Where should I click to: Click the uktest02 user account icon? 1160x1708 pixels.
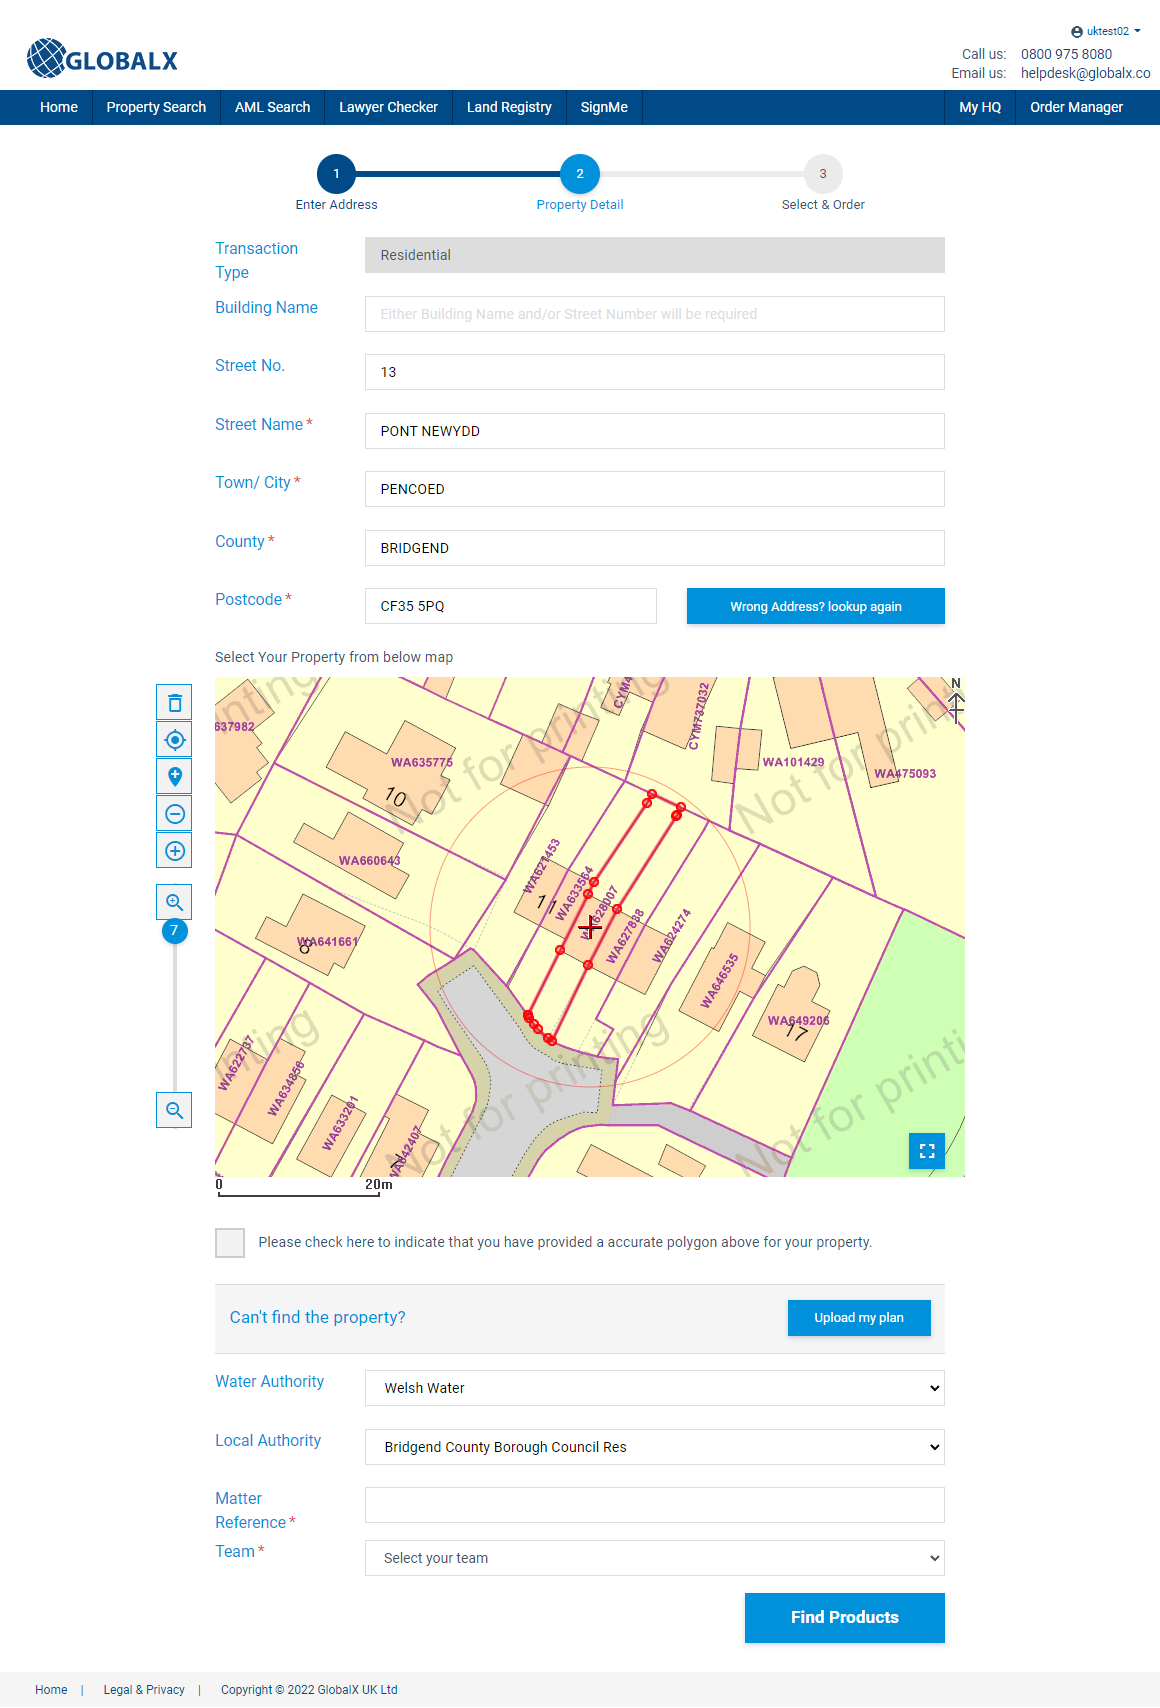click(x=1077, y=32)
